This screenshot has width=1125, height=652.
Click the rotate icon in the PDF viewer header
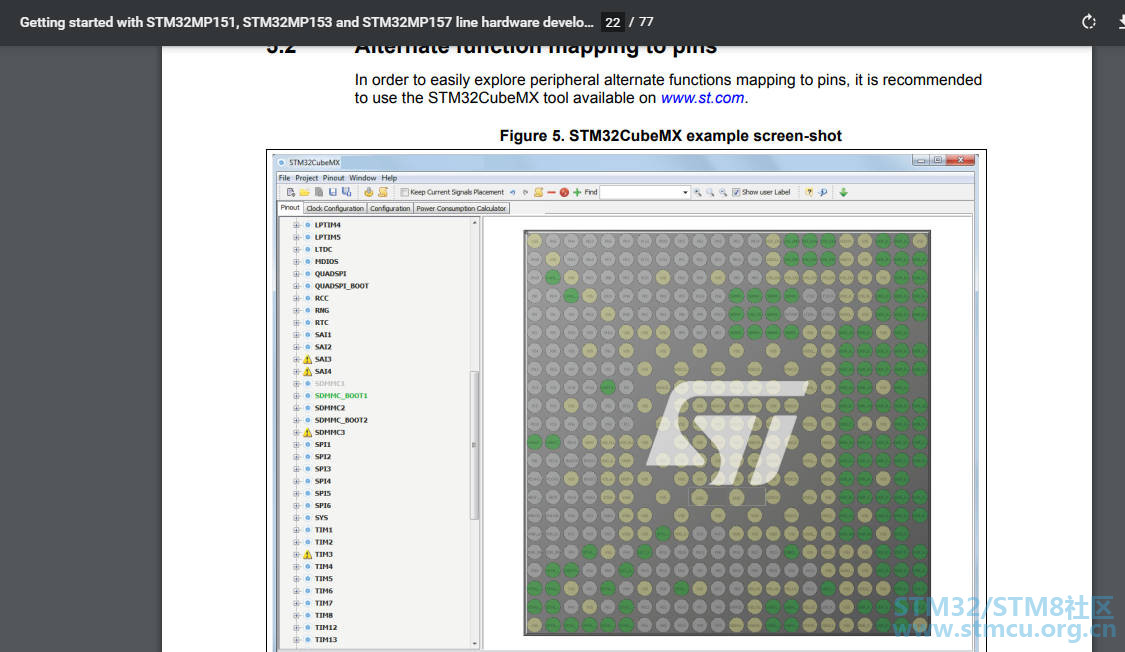(1088, 22)
